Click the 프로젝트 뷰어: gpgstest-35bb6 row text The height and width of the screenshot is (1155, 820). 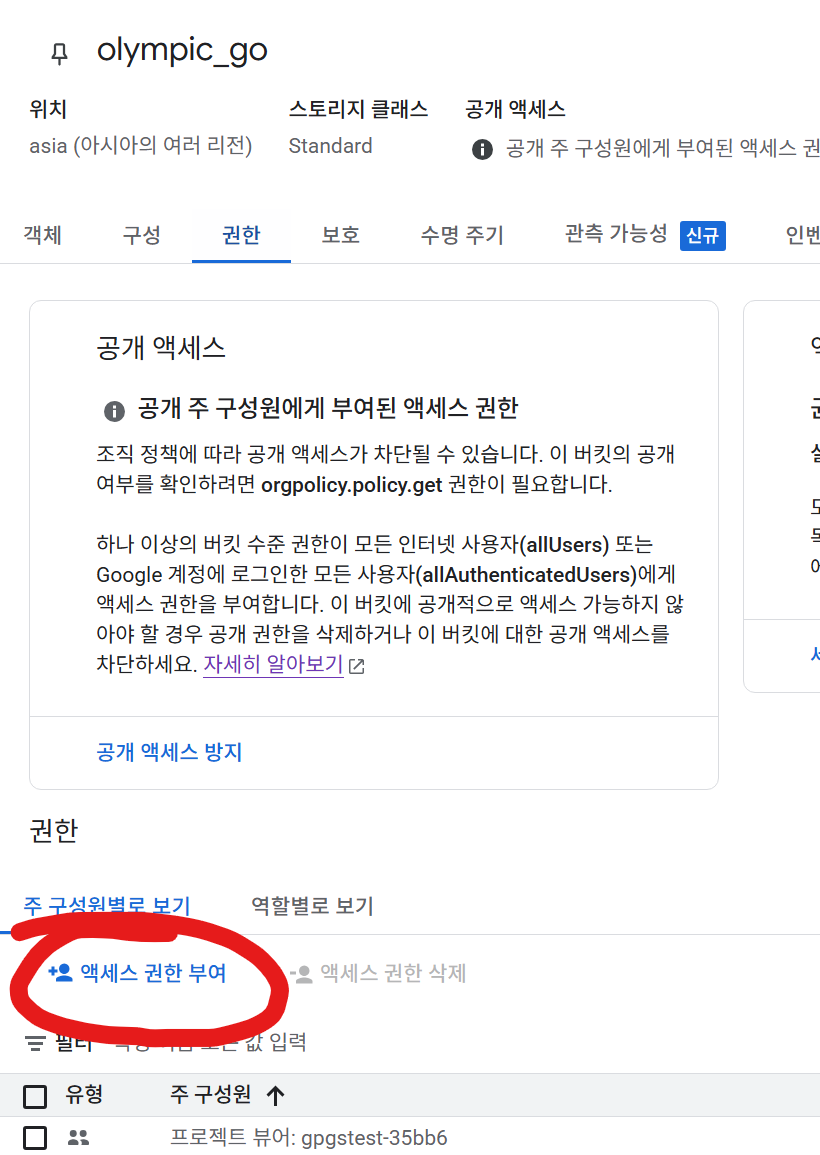pyautogui.click(x=309, y=1137)
